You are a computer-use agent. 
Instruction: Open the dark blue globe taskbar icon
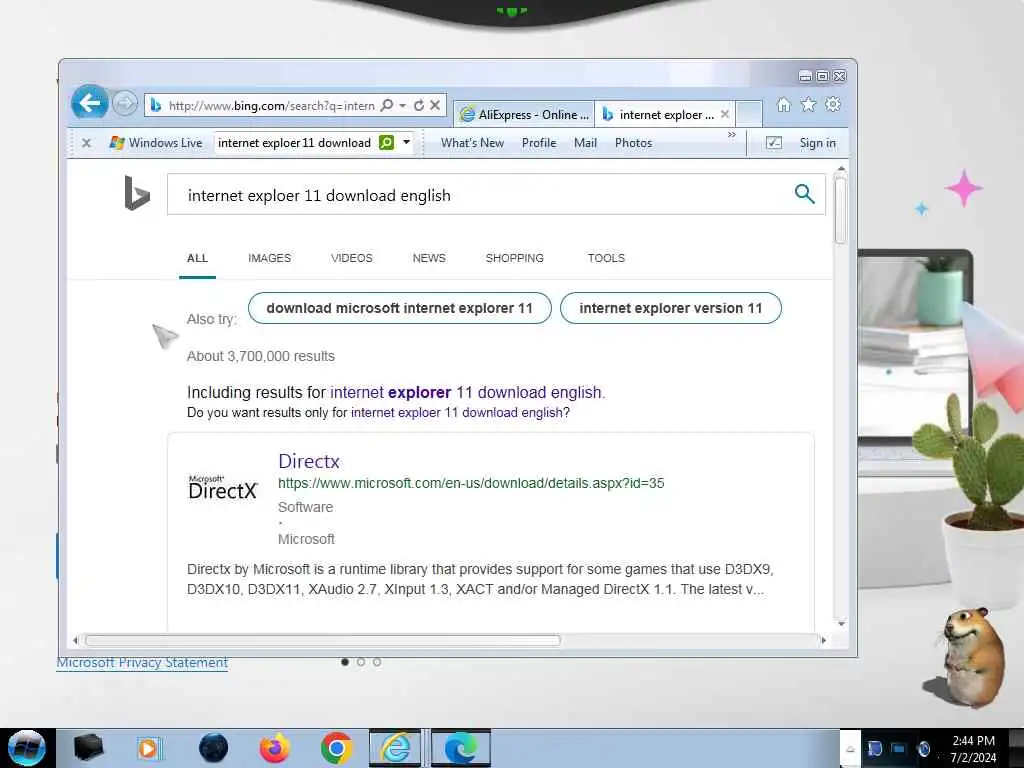214,748
